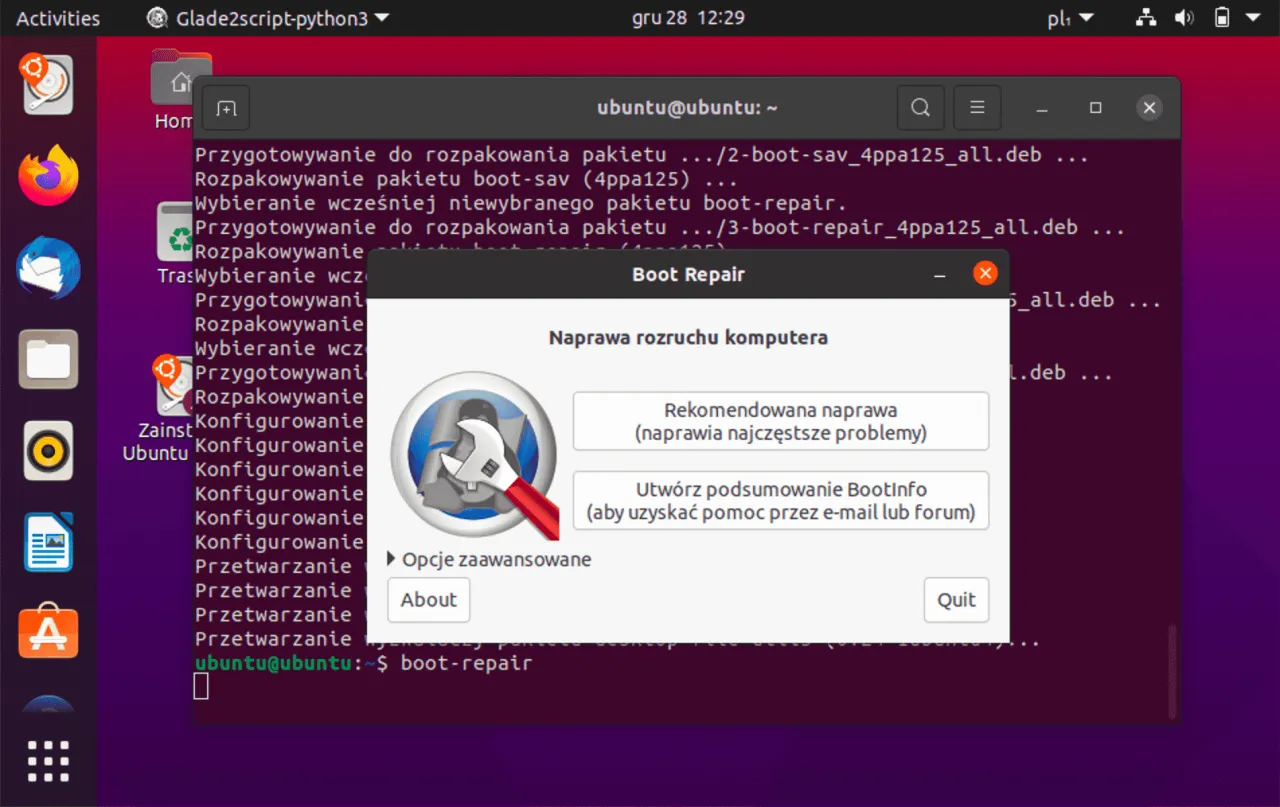Open search in the terminal window
The image size is (1280, 807).
coord(920,107)
